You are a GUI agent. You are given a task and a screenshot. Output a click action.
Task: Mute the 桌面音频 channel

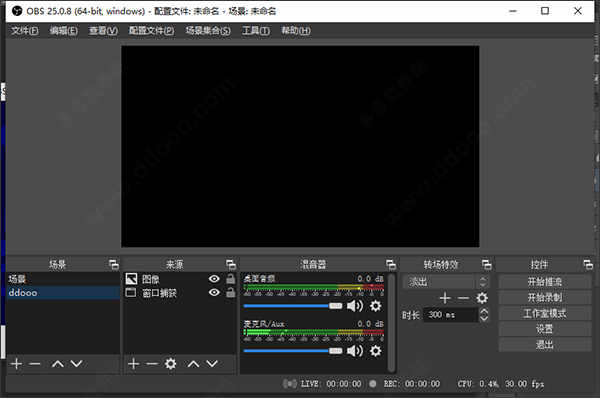355,306
